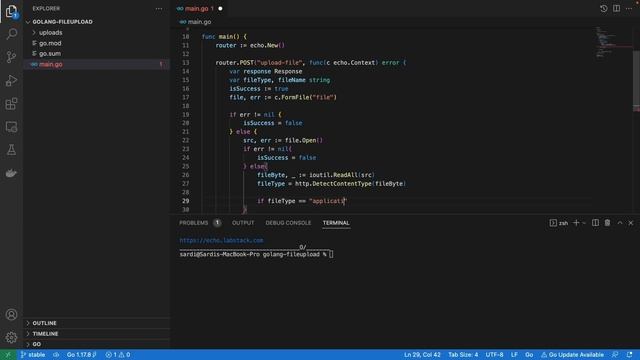Screen dimensions: 640x360
Task: Open the Run and Debug view
Action: [x=11, y=80]
